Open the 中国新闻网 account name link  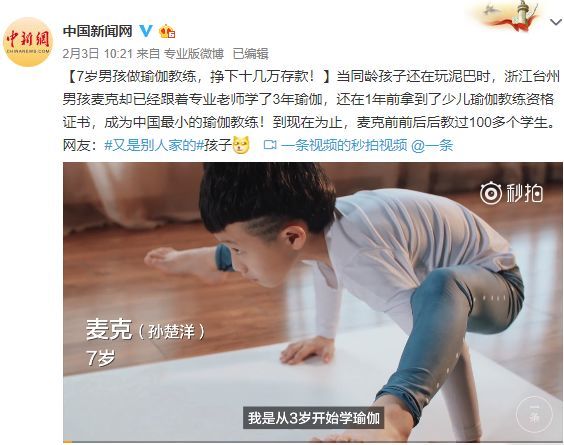coord(98,31)
